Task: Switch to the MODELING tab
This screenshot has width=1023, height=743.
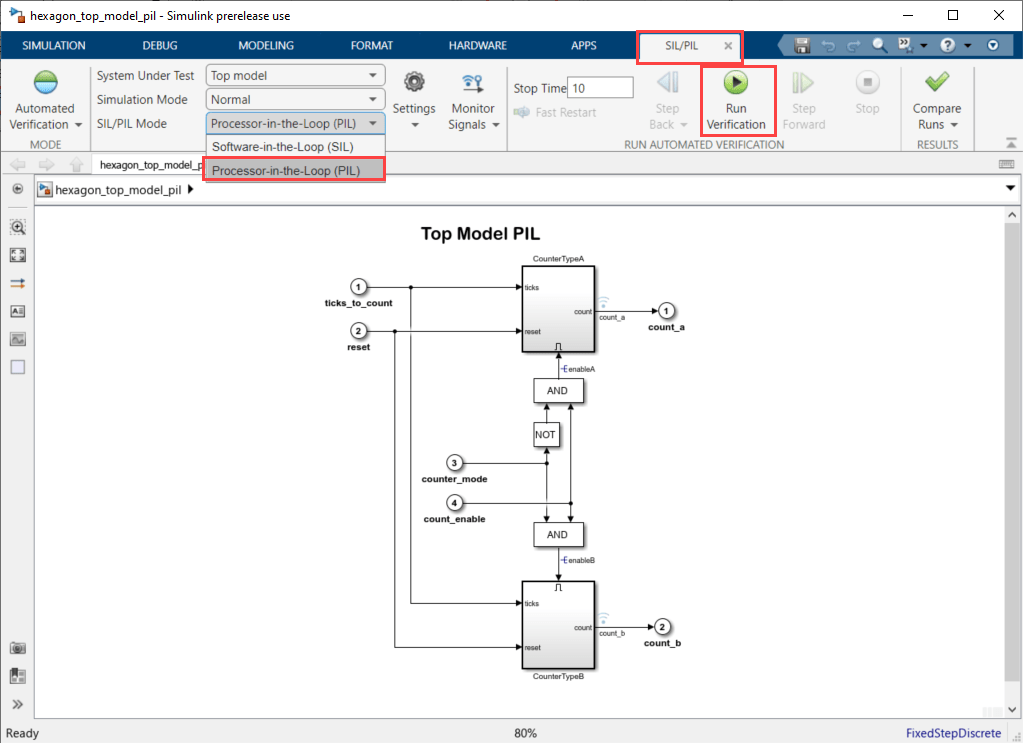Action: click(x=266, y=45)
